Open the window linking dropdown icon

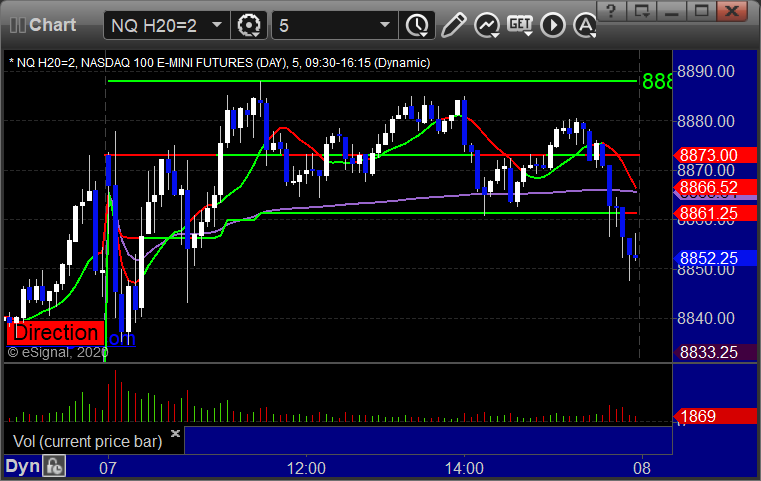coord(641,11)
